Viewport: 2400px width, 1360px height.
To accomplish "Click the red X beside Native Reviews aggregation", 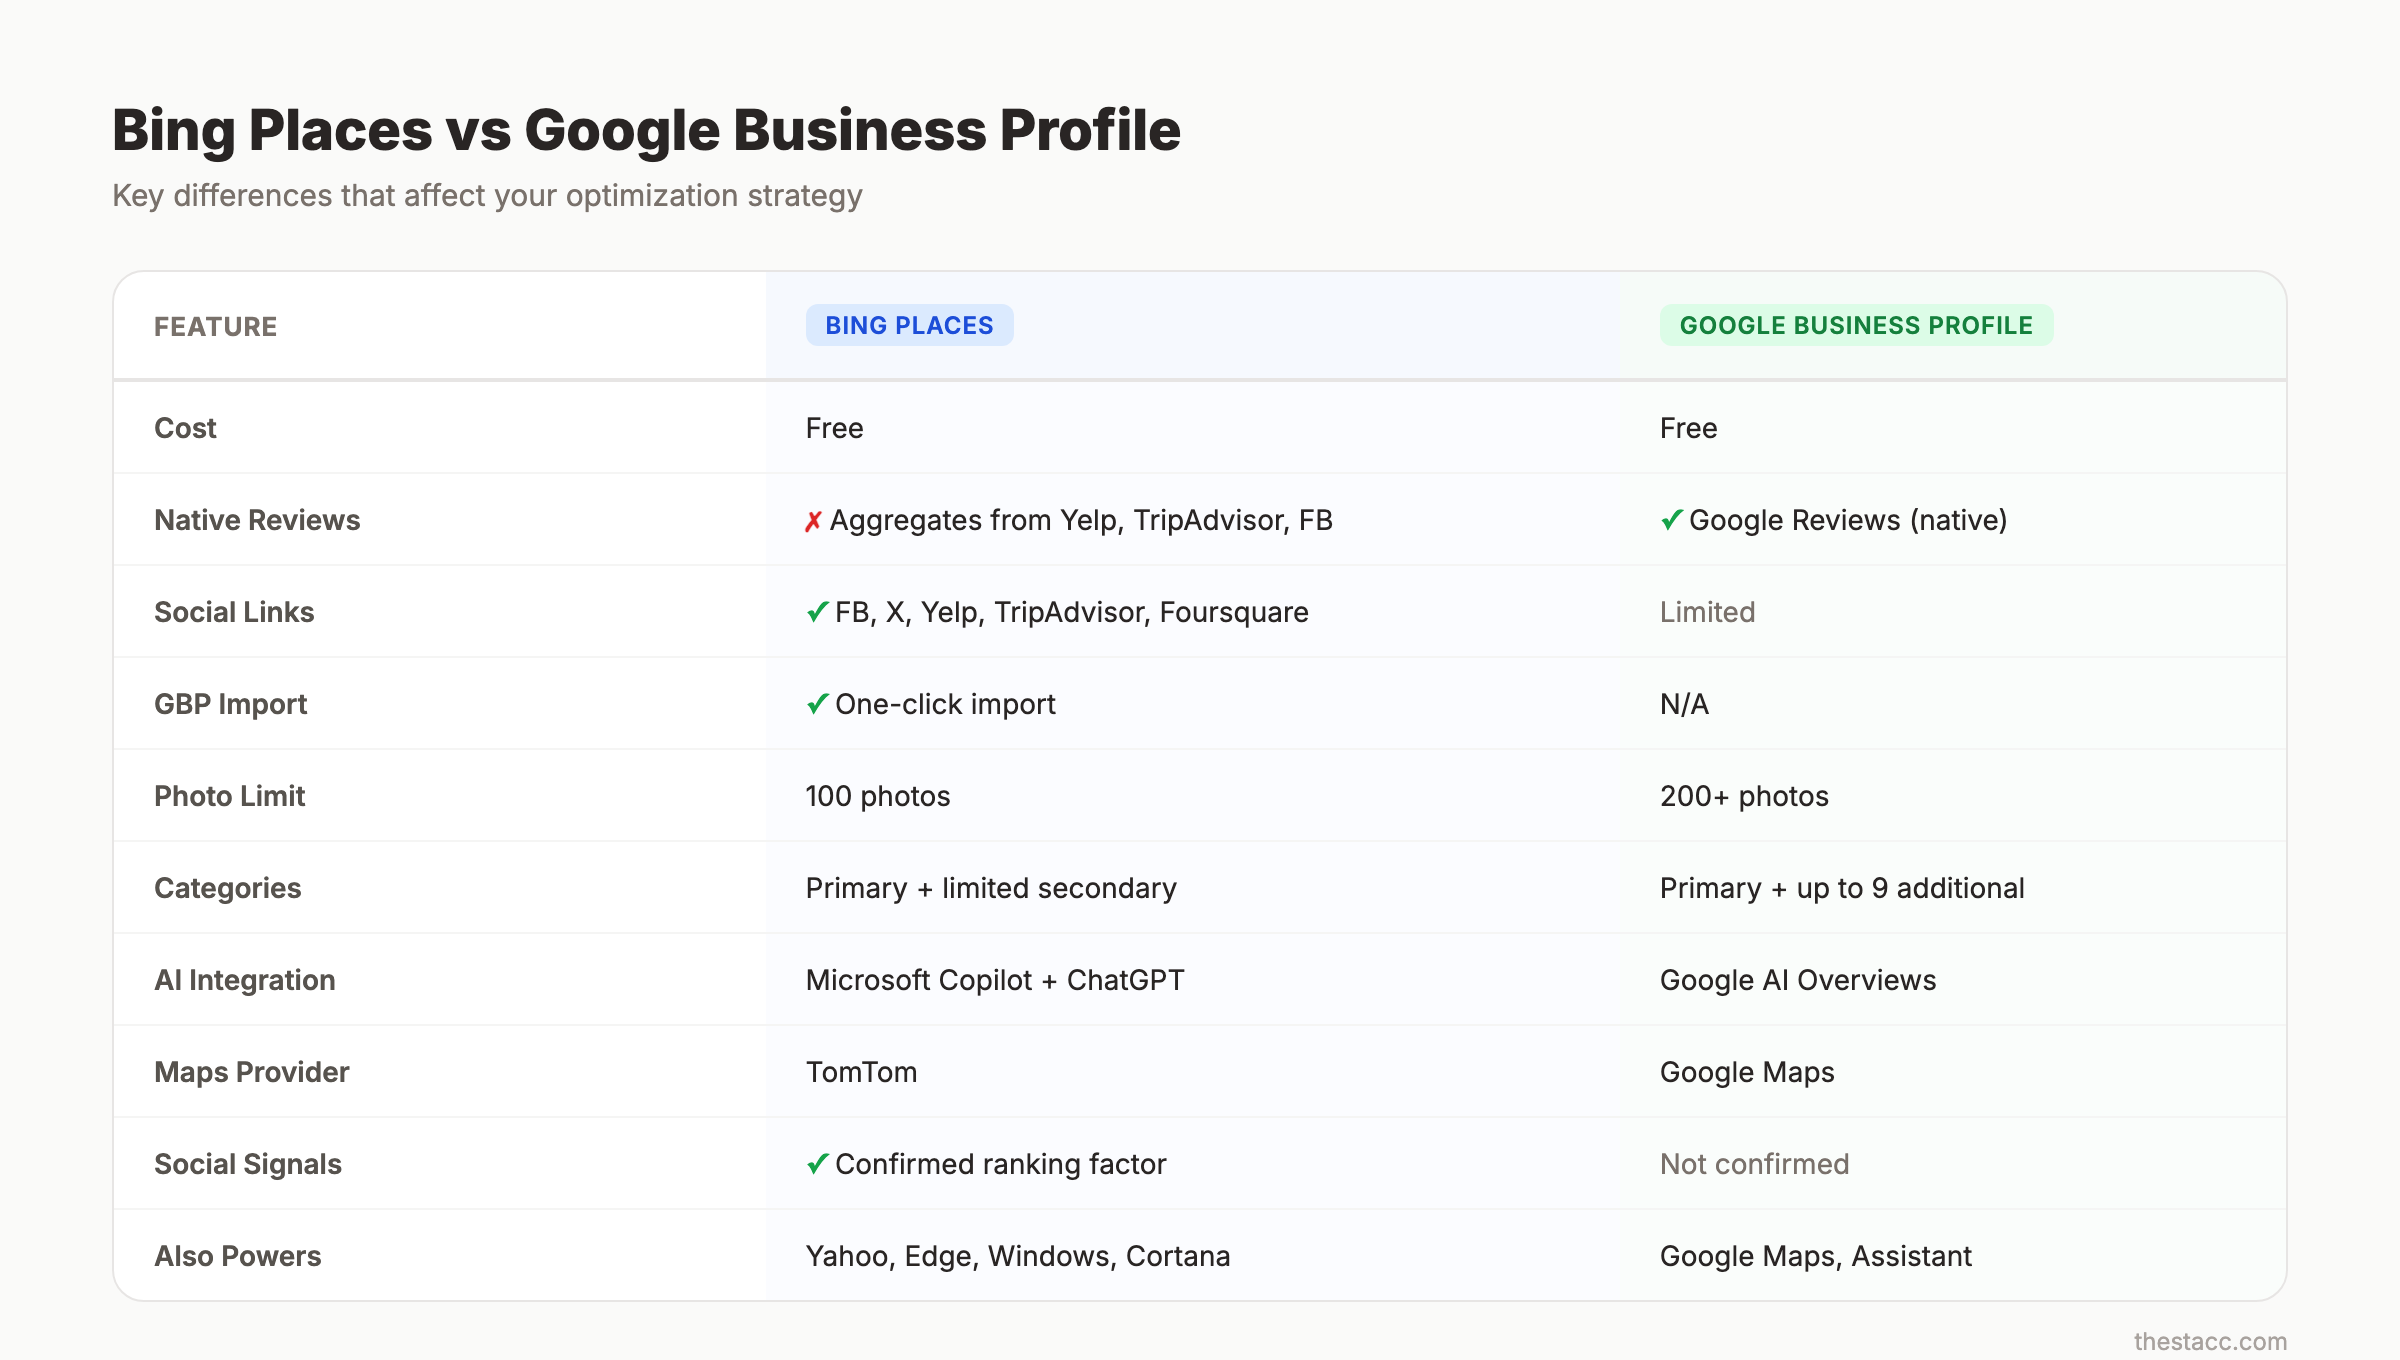I will [812, 519].
